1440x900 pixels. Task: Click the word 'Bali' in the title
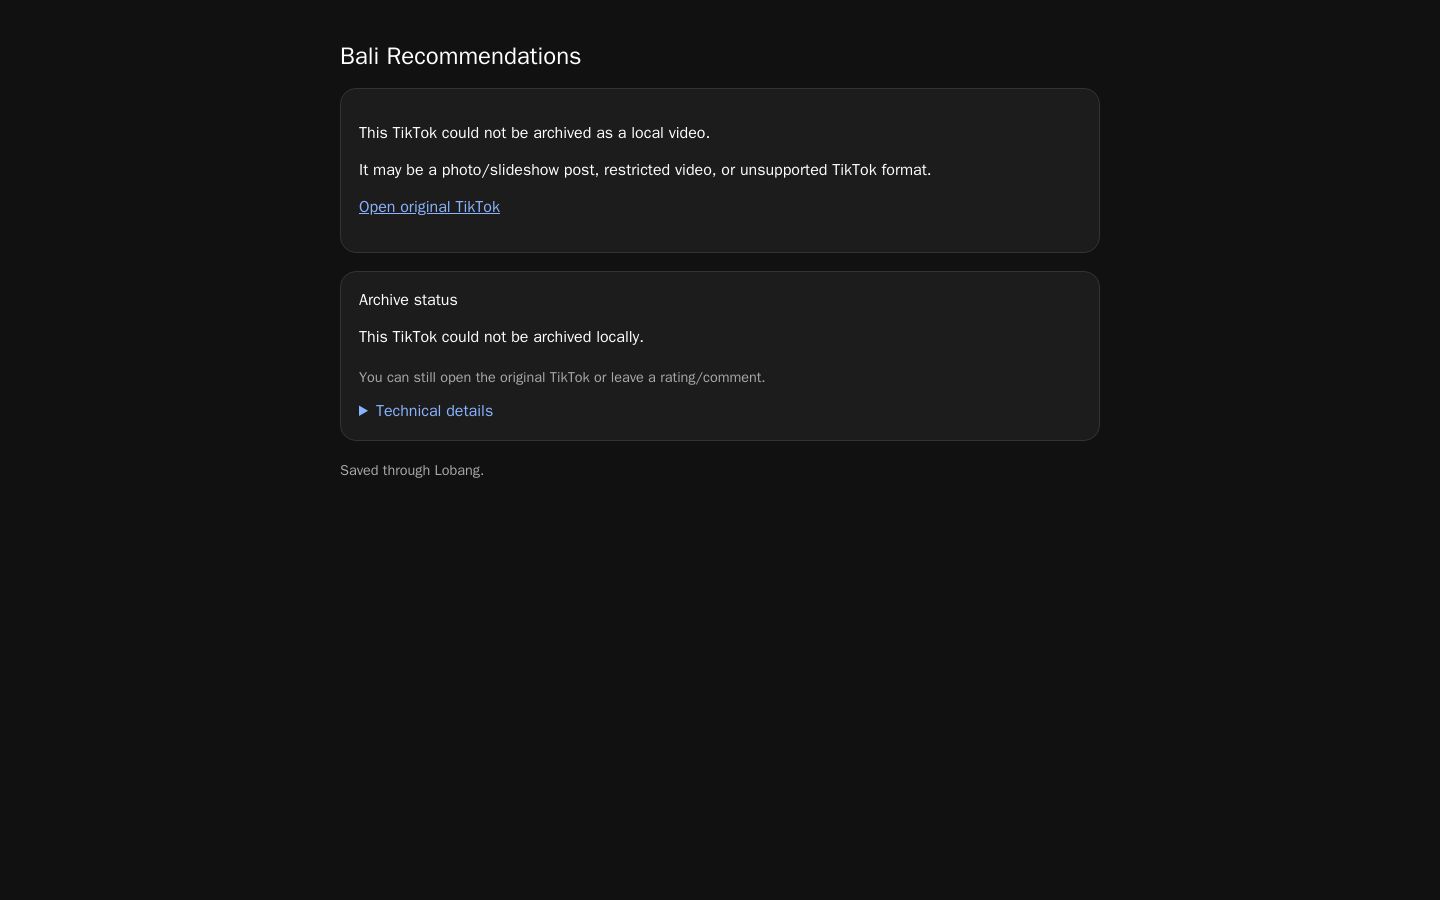[x=359, y=56]
